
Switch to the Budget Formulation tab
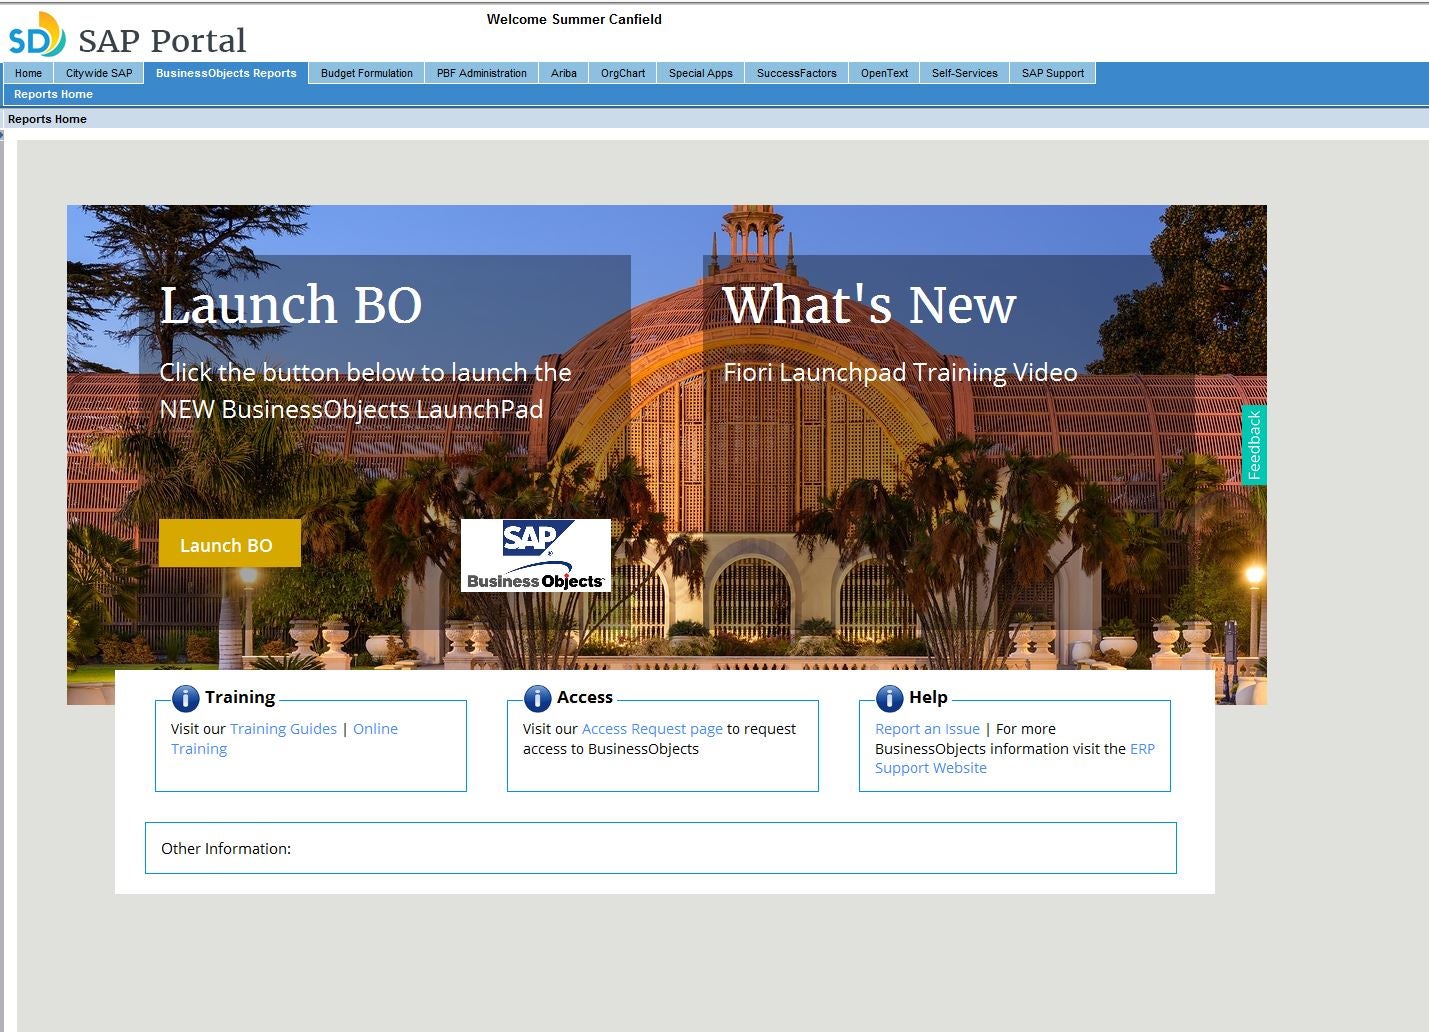[367, 73]
